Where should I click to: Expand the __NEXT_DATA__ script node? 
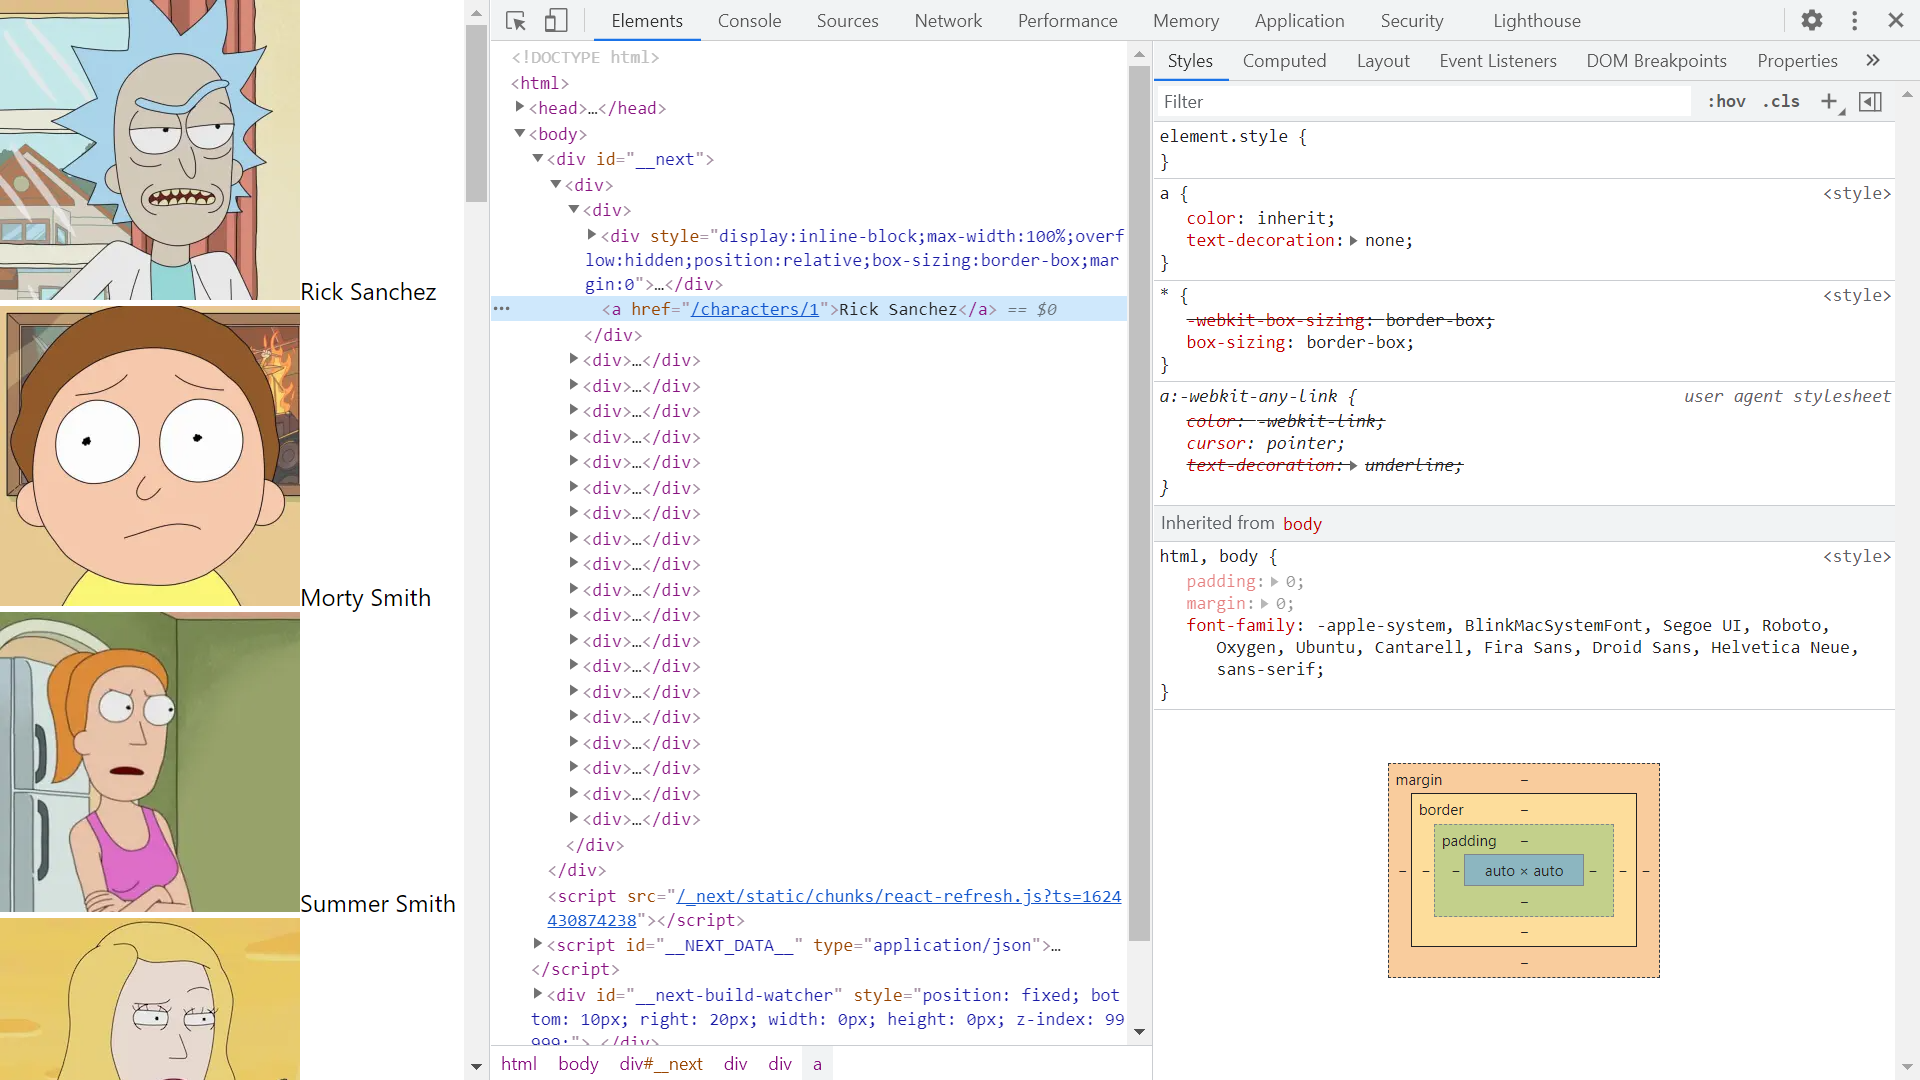(x=538, y=944)
